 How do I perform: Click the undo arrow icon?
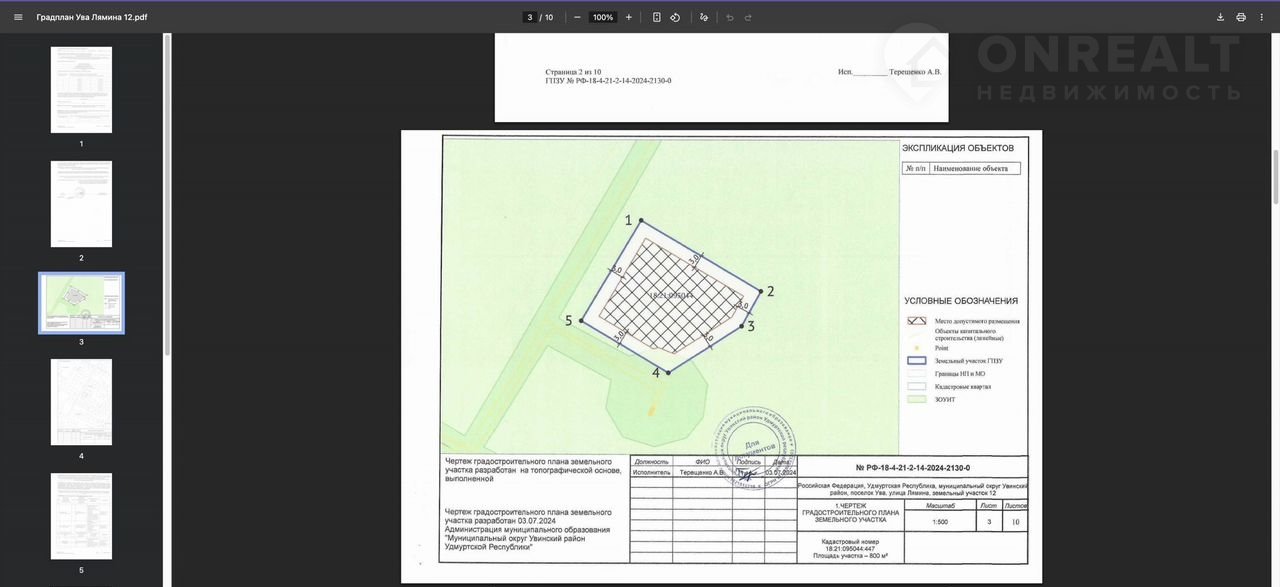point(730,17)
